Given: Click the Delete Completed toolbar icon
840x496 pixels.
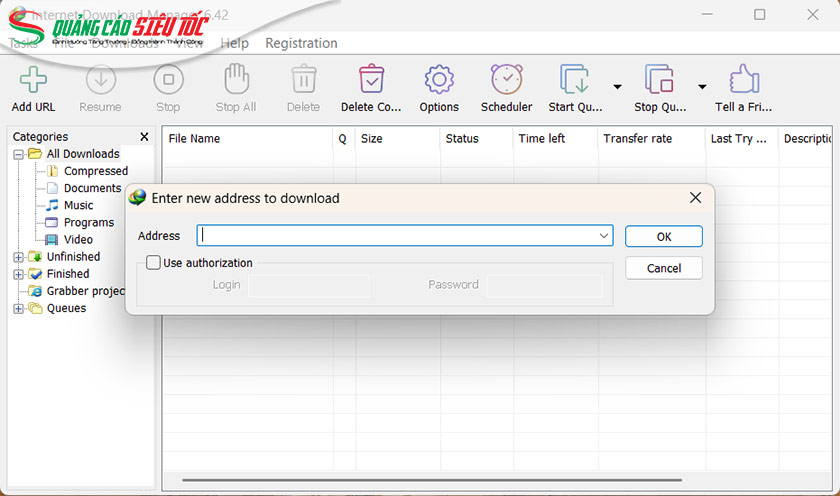Looking at the screenshot, I should [x=371, y=80].
